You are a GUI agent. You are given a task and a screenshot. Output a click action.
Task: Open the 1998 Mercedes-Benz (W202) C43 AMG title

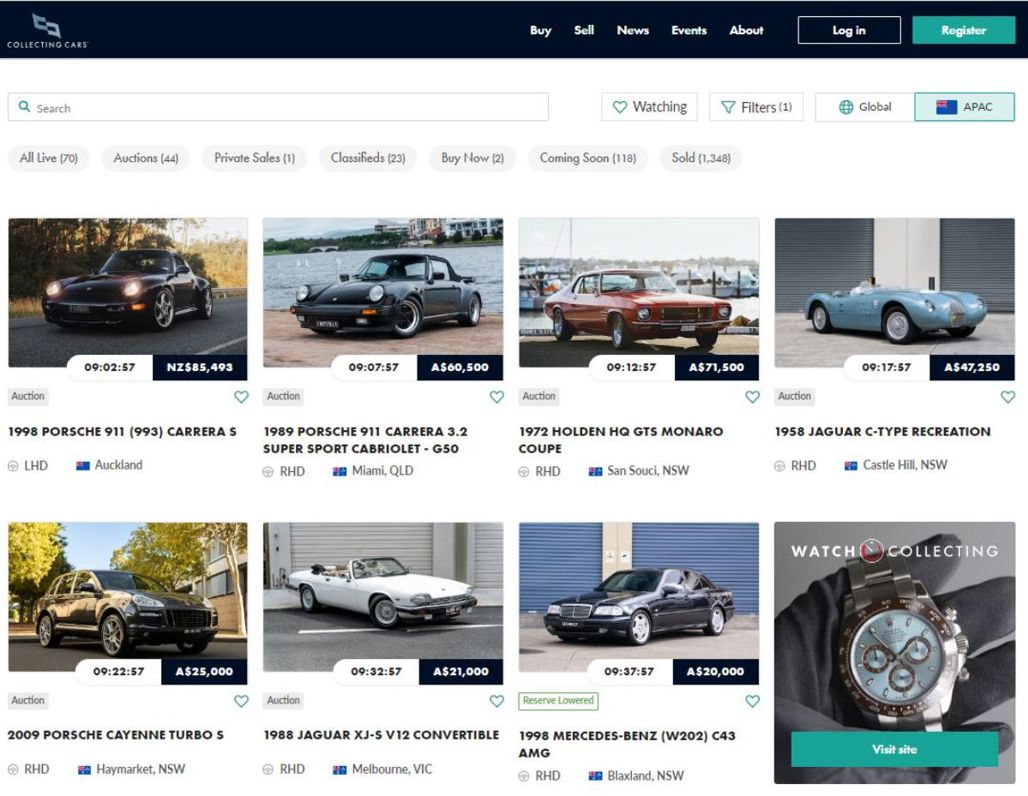point(627,744)
